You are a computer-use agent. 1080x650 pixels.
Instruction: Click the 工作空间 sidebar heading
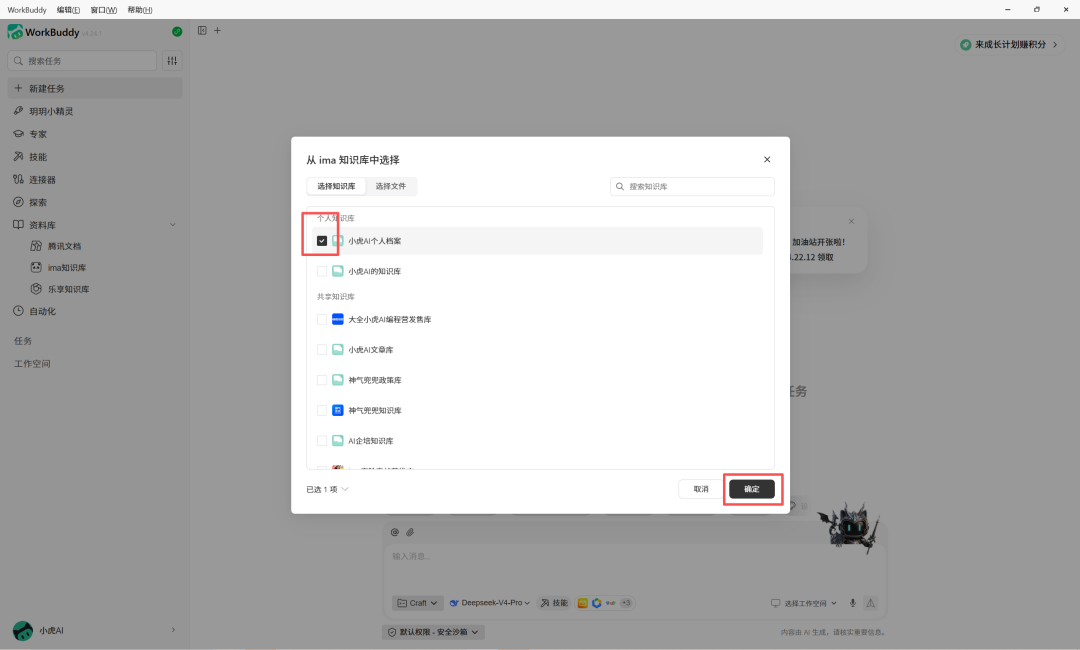coord(32,364)
